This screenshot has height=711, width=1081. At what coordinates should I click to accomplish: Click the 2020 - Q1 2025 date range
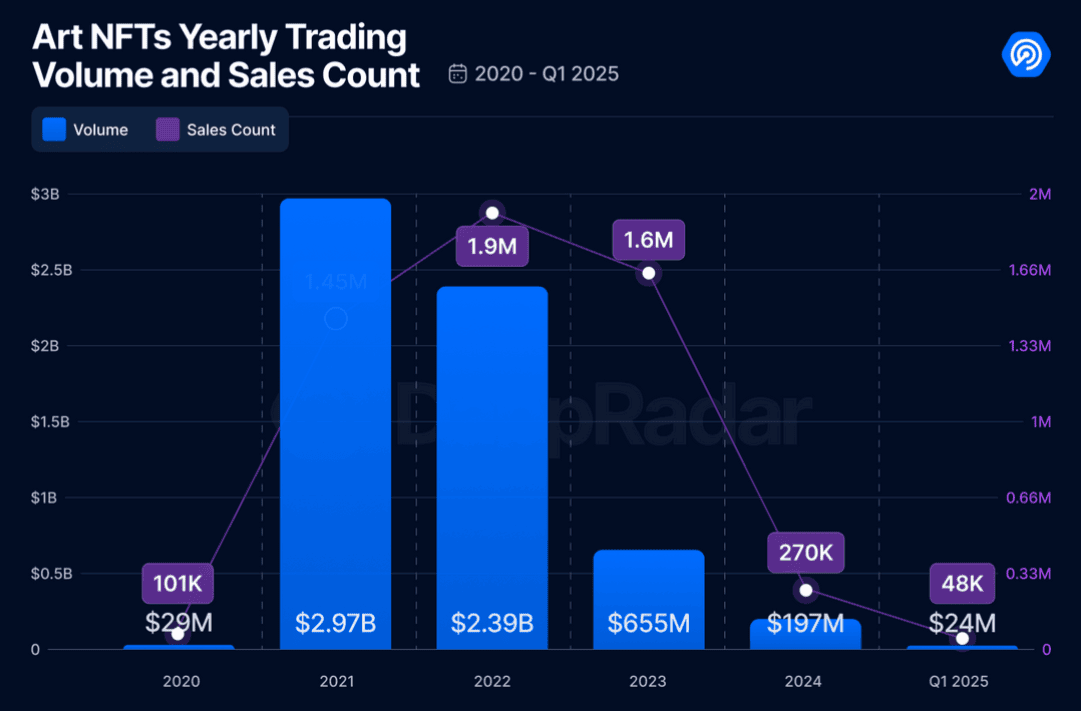(546, 74)
